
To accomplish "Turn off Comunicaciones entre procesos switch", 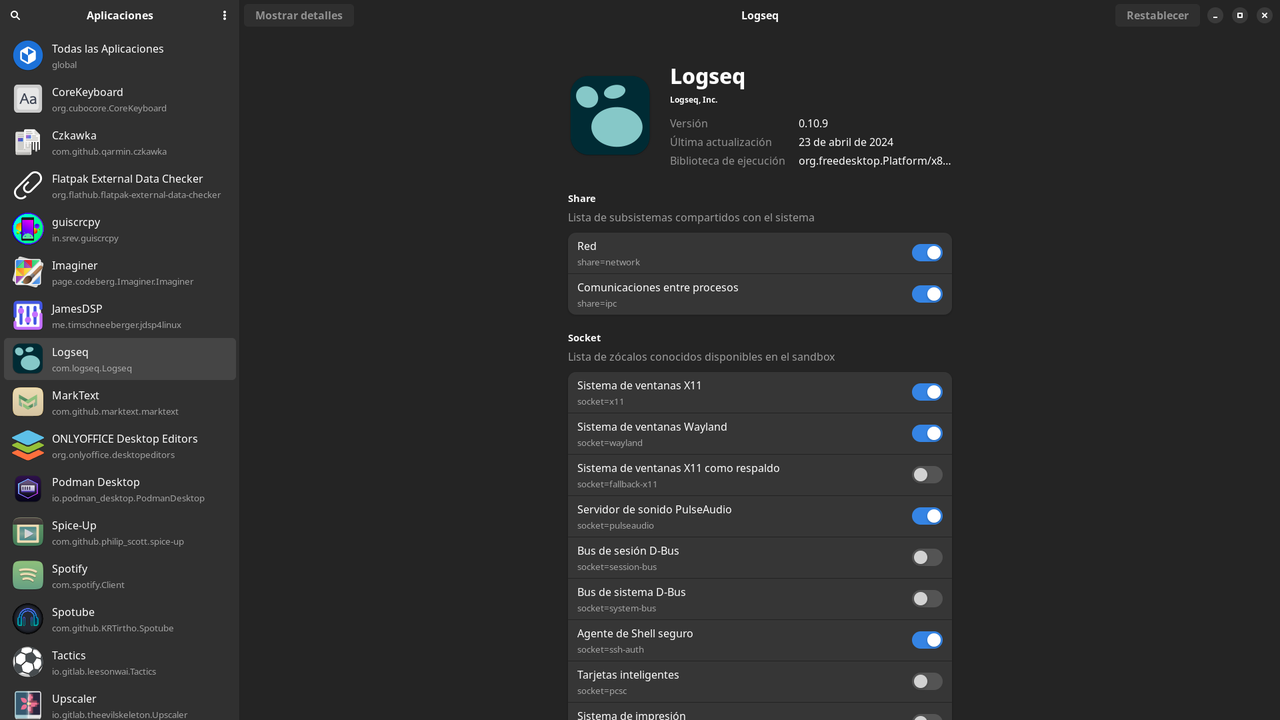I will [926, 294].
